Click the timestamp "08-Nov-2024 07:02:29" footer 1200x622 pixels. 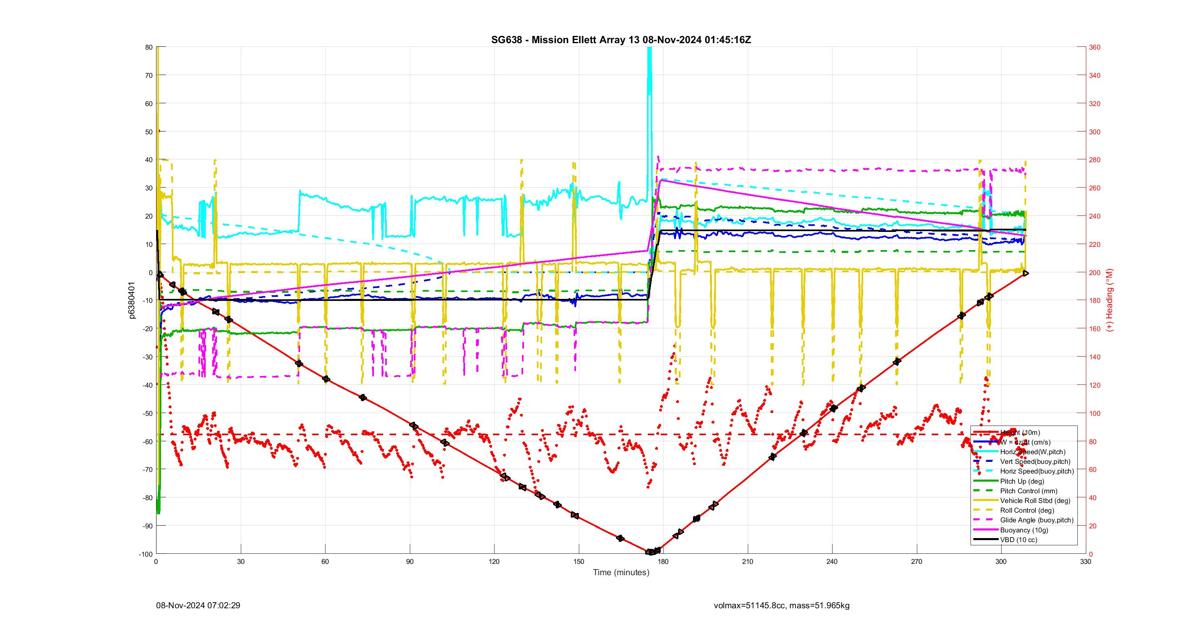(x=198, y=605)
